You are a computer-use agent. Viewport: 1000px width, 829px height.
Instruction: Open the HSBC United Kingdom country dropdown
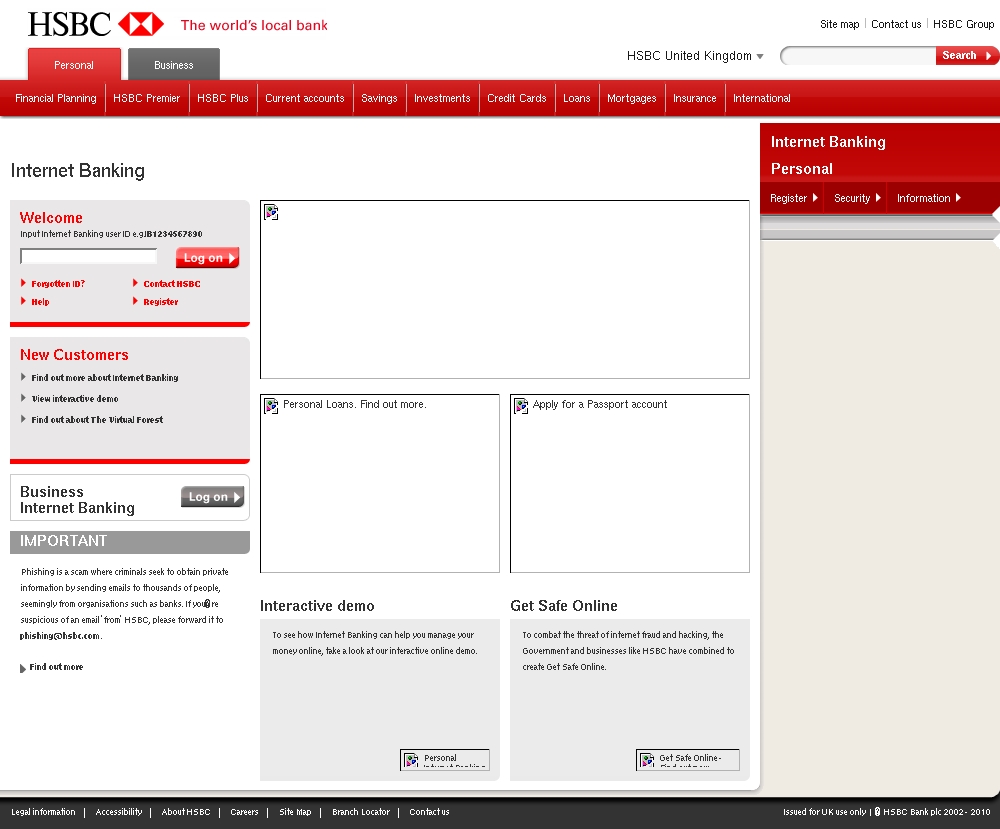[x=695, y=56]
